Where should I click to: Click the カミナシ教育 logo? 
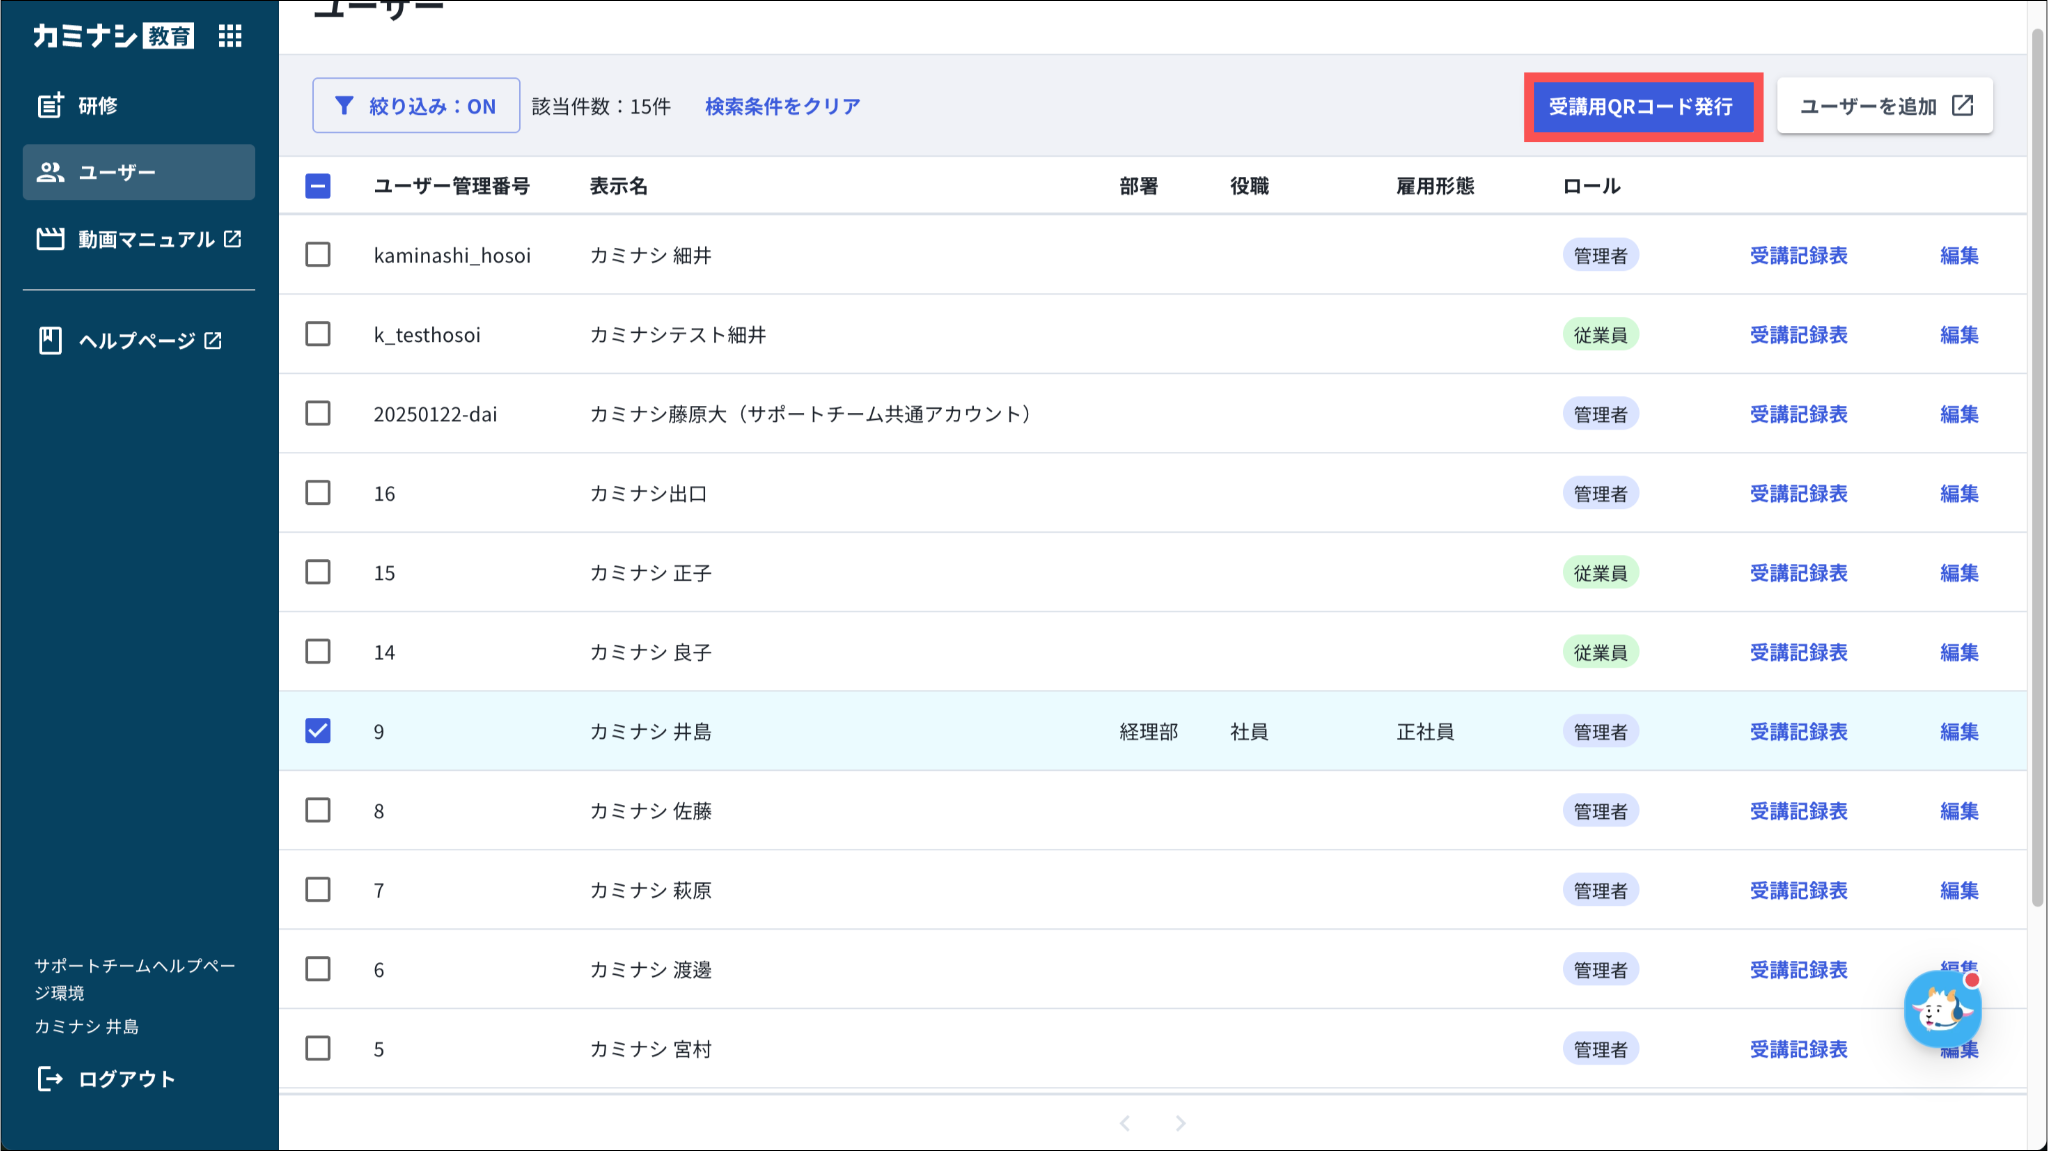tap(113, 37)
